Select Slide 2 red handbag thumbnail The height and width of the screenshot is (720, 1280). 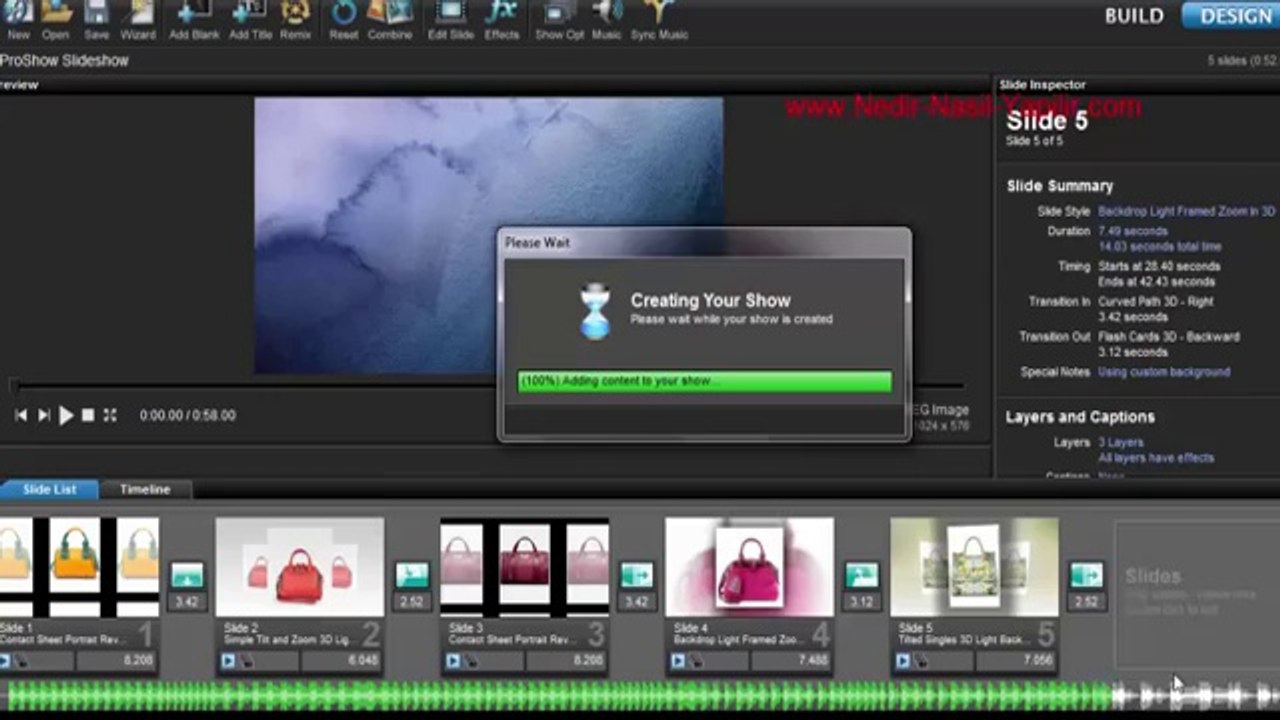click(299, 566)
